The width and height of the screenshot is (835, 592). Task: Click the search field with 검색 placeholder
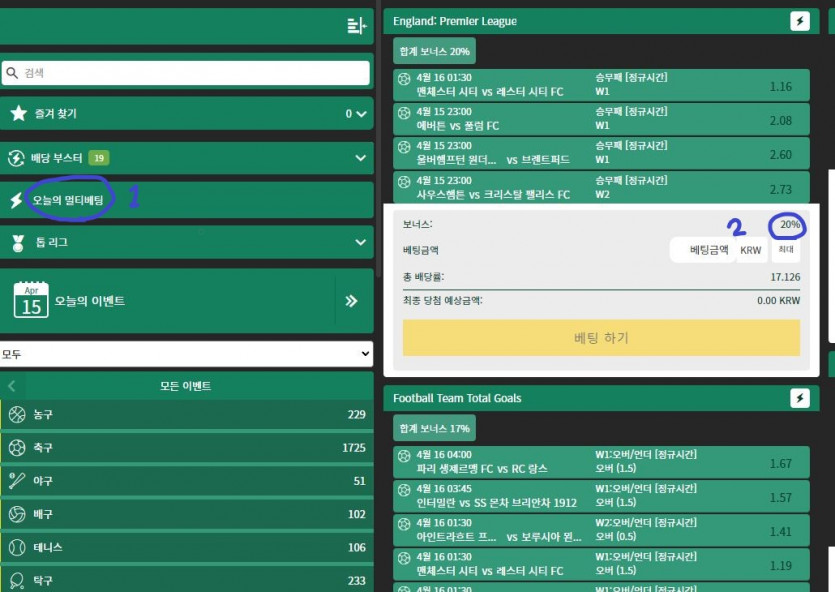185,73
